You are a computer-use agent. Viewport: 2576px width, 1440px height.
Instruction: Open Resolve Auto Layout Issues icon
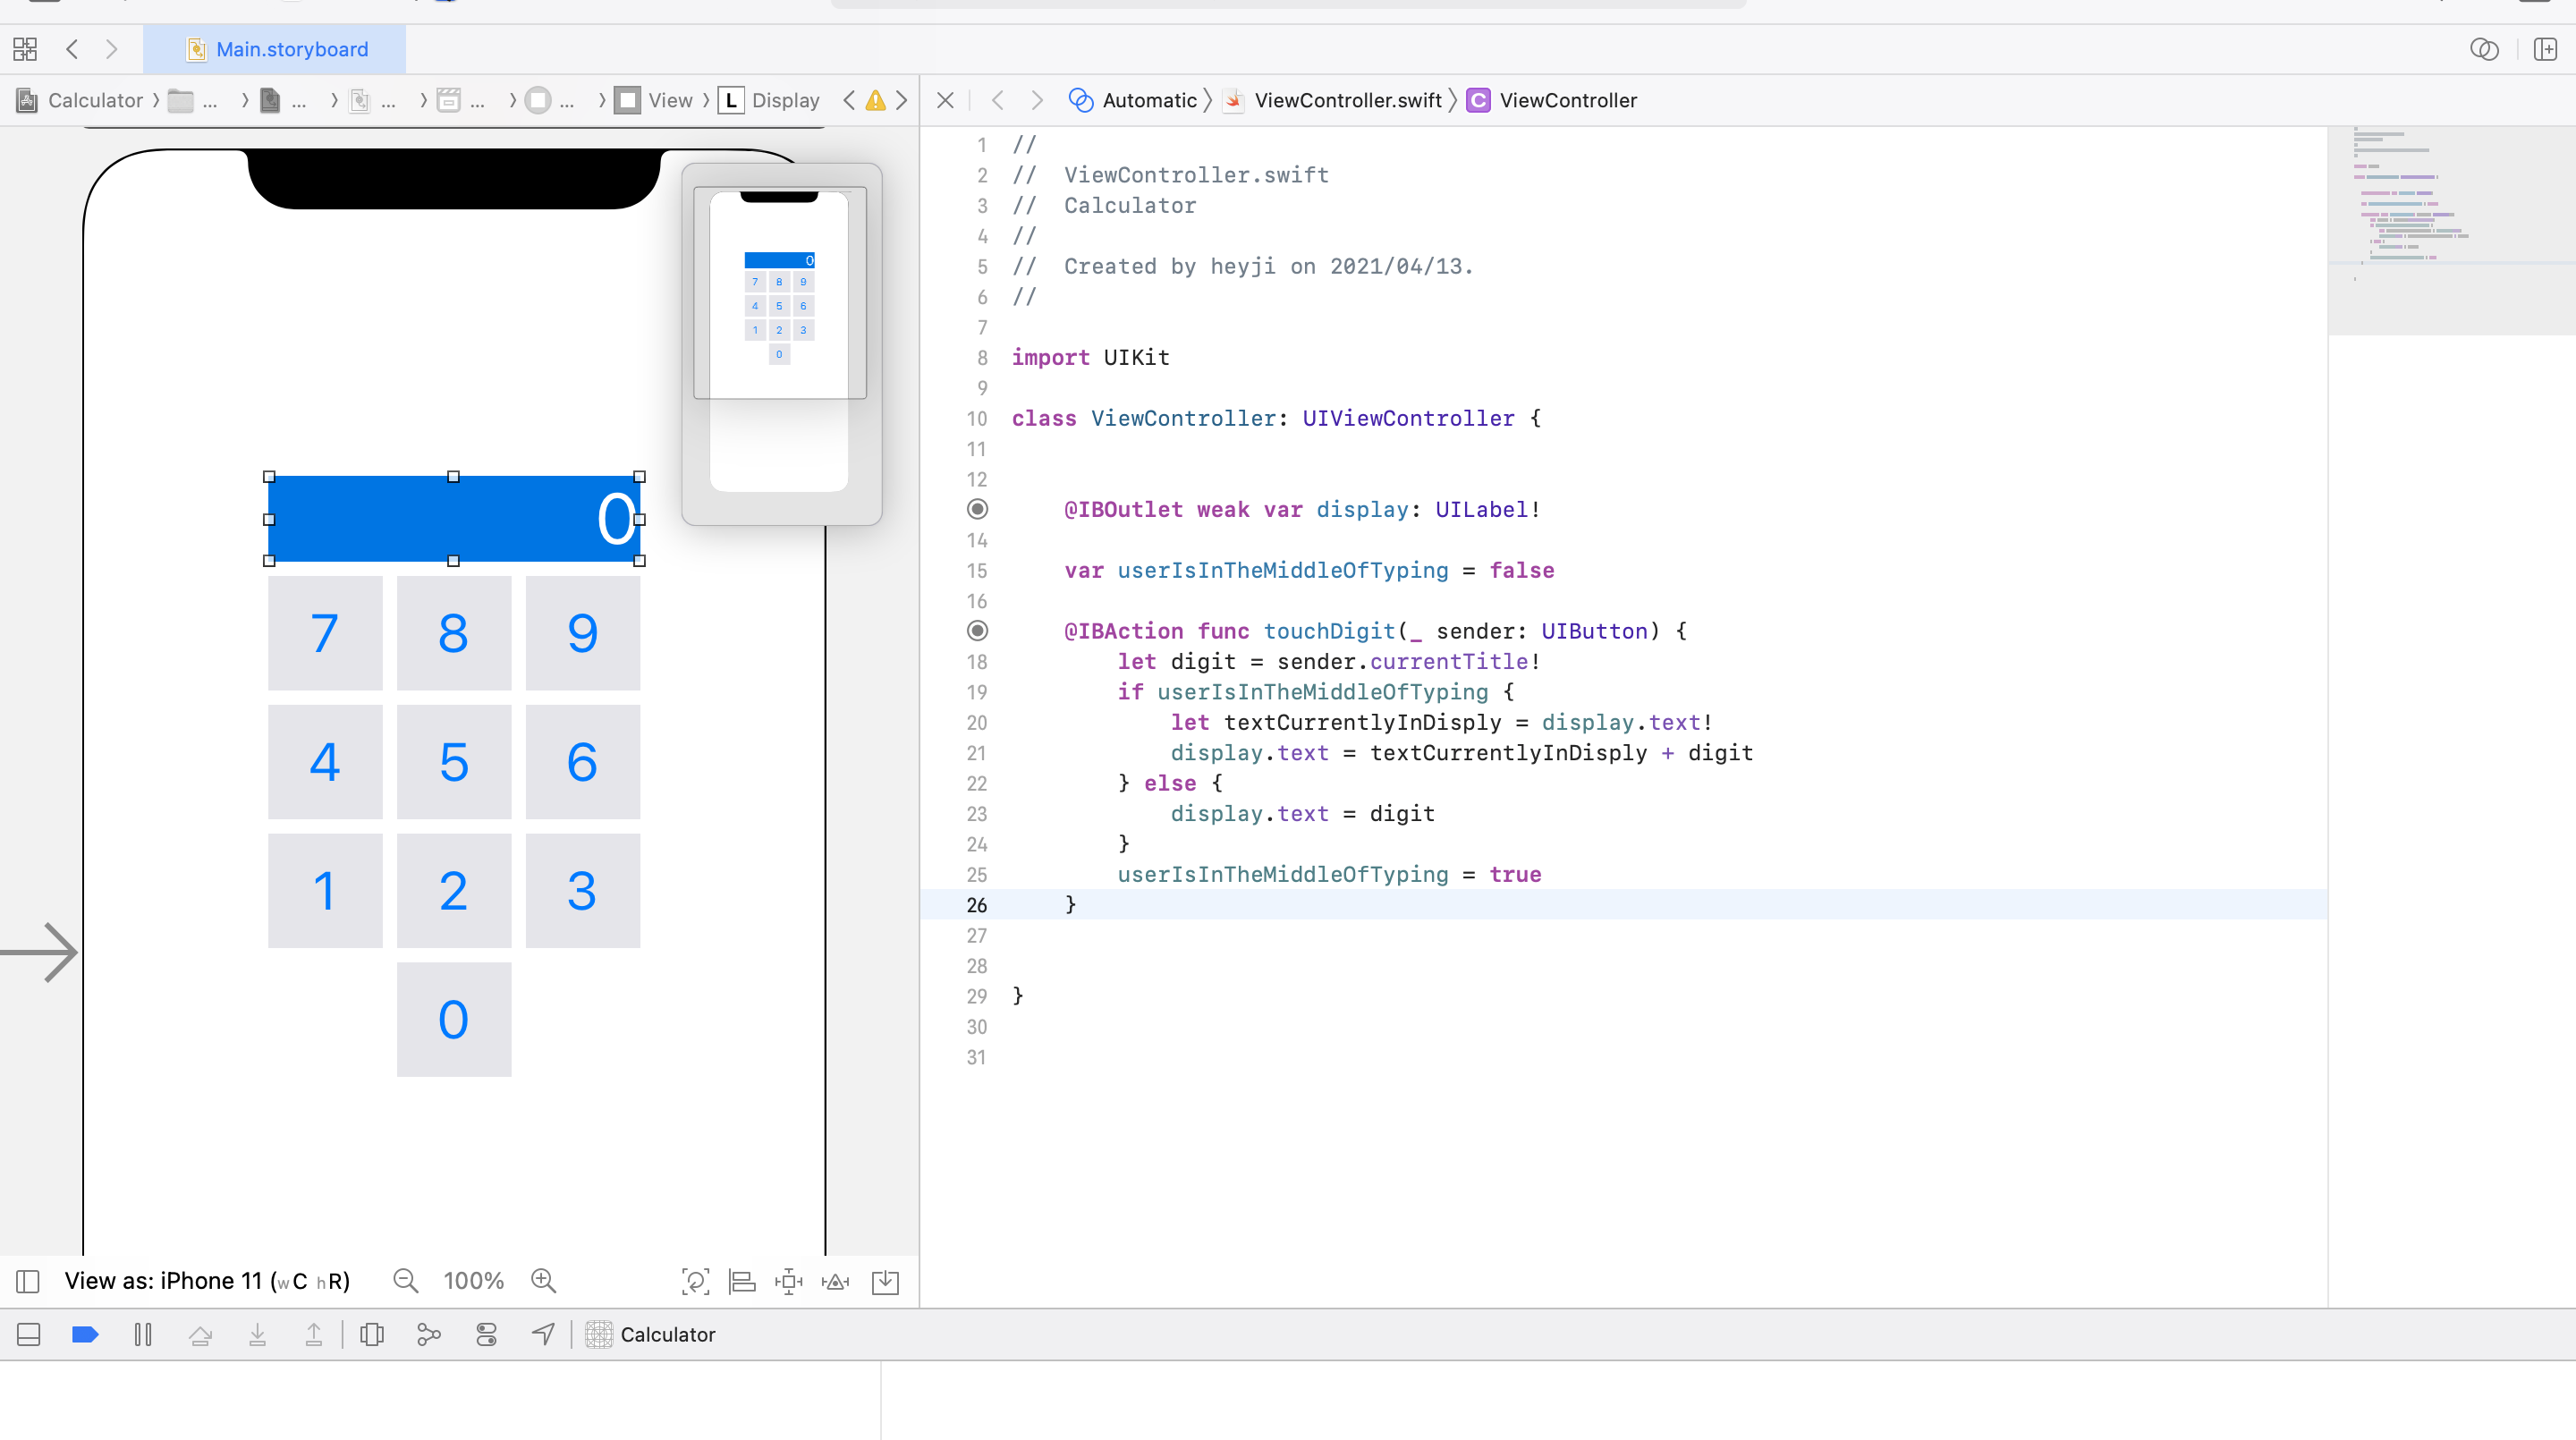pyautogui.click(x=836, y=1281)
